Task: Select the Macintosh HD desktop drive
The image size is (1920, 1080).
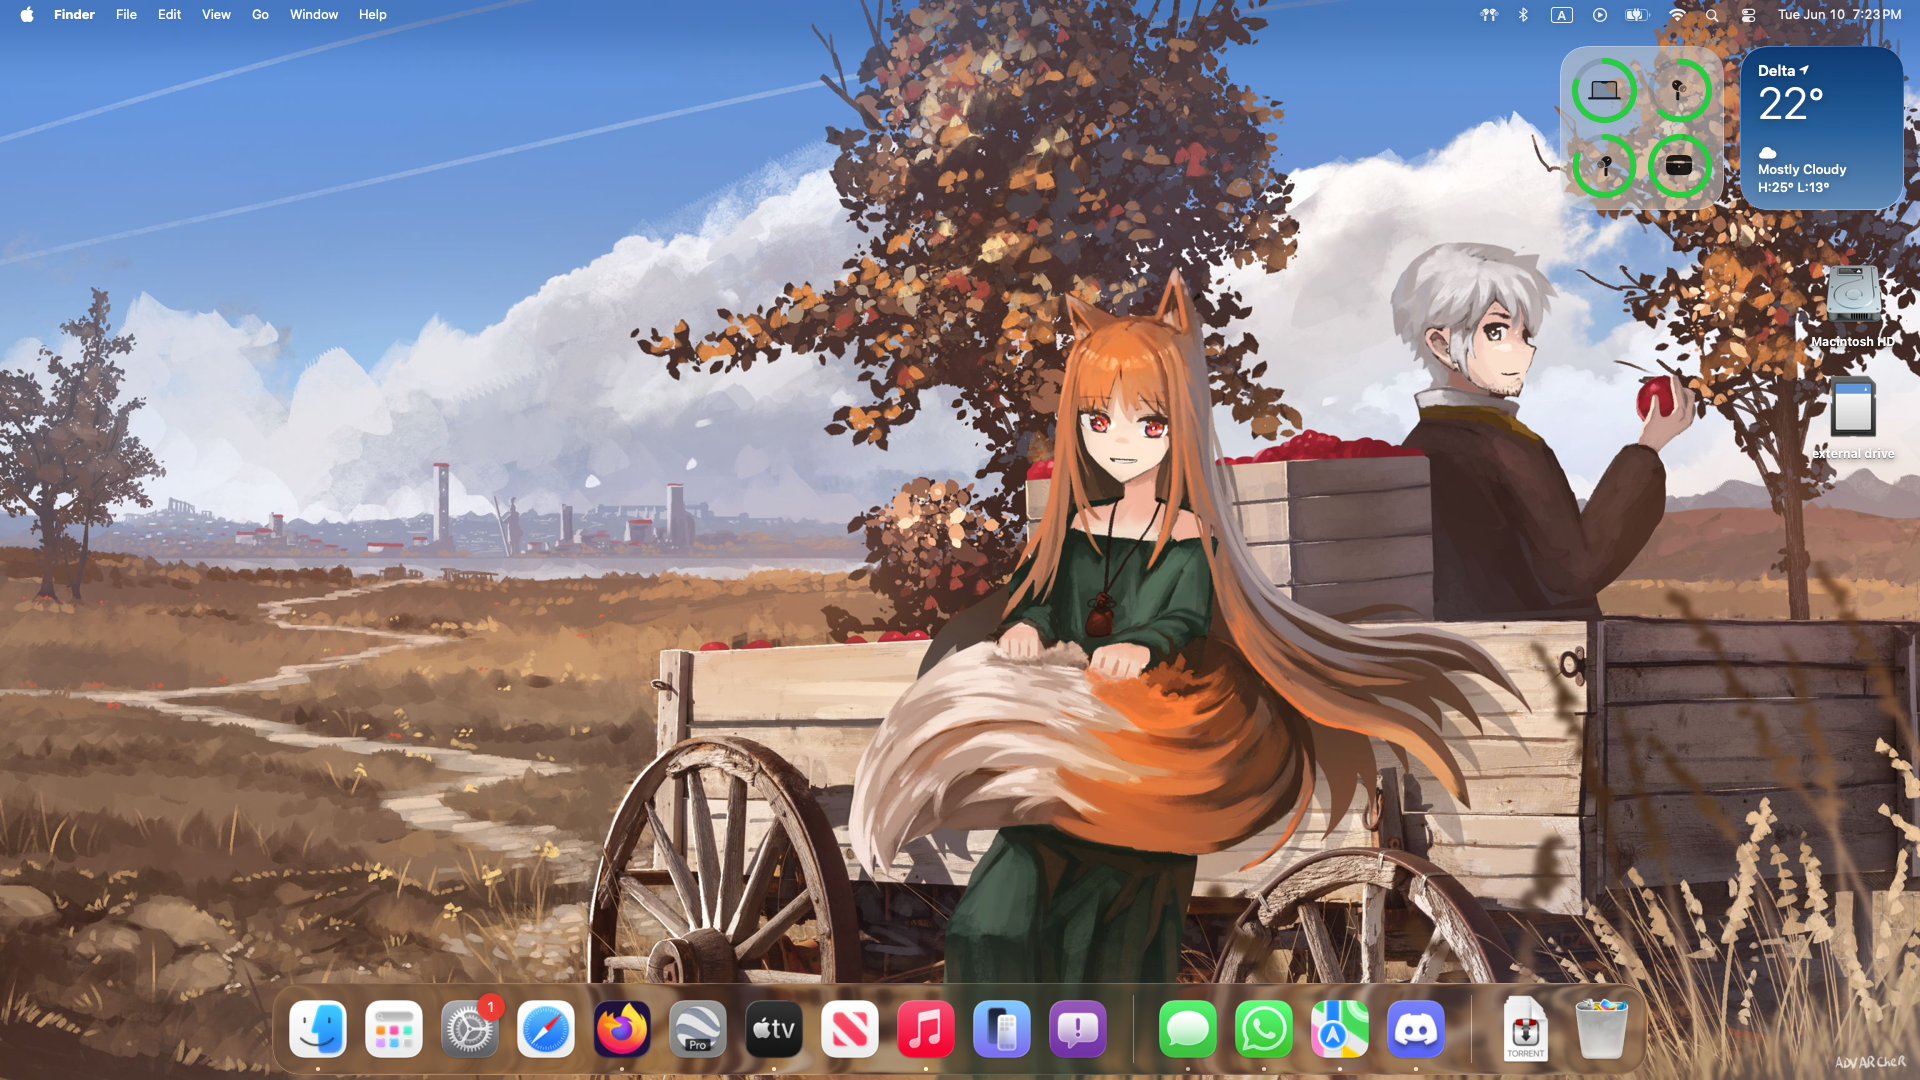Action: click(x=1853, y=308)
